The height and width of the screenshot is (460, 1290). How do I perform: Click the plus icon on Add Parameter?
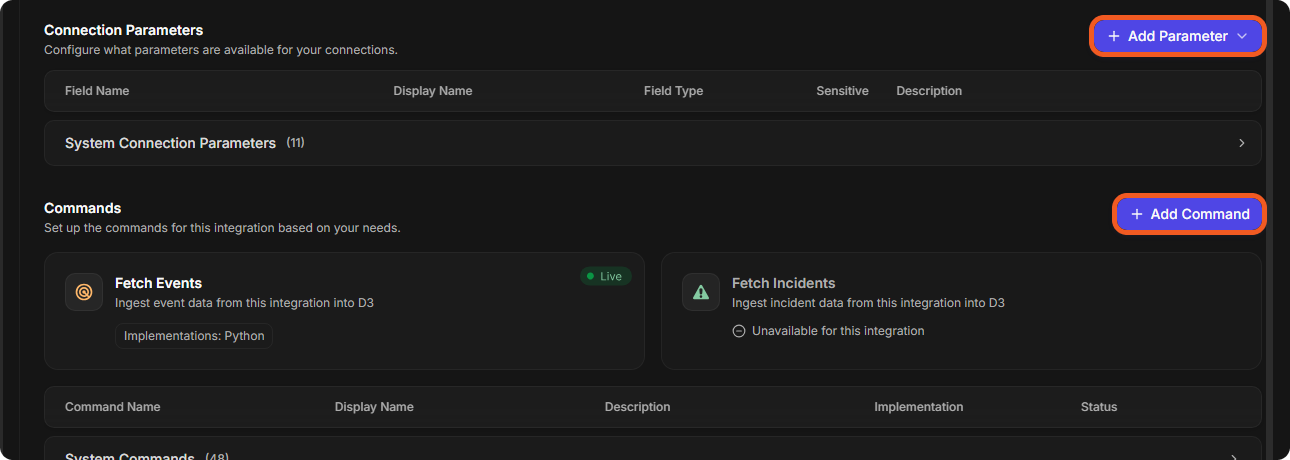[x=1114, y=36]
